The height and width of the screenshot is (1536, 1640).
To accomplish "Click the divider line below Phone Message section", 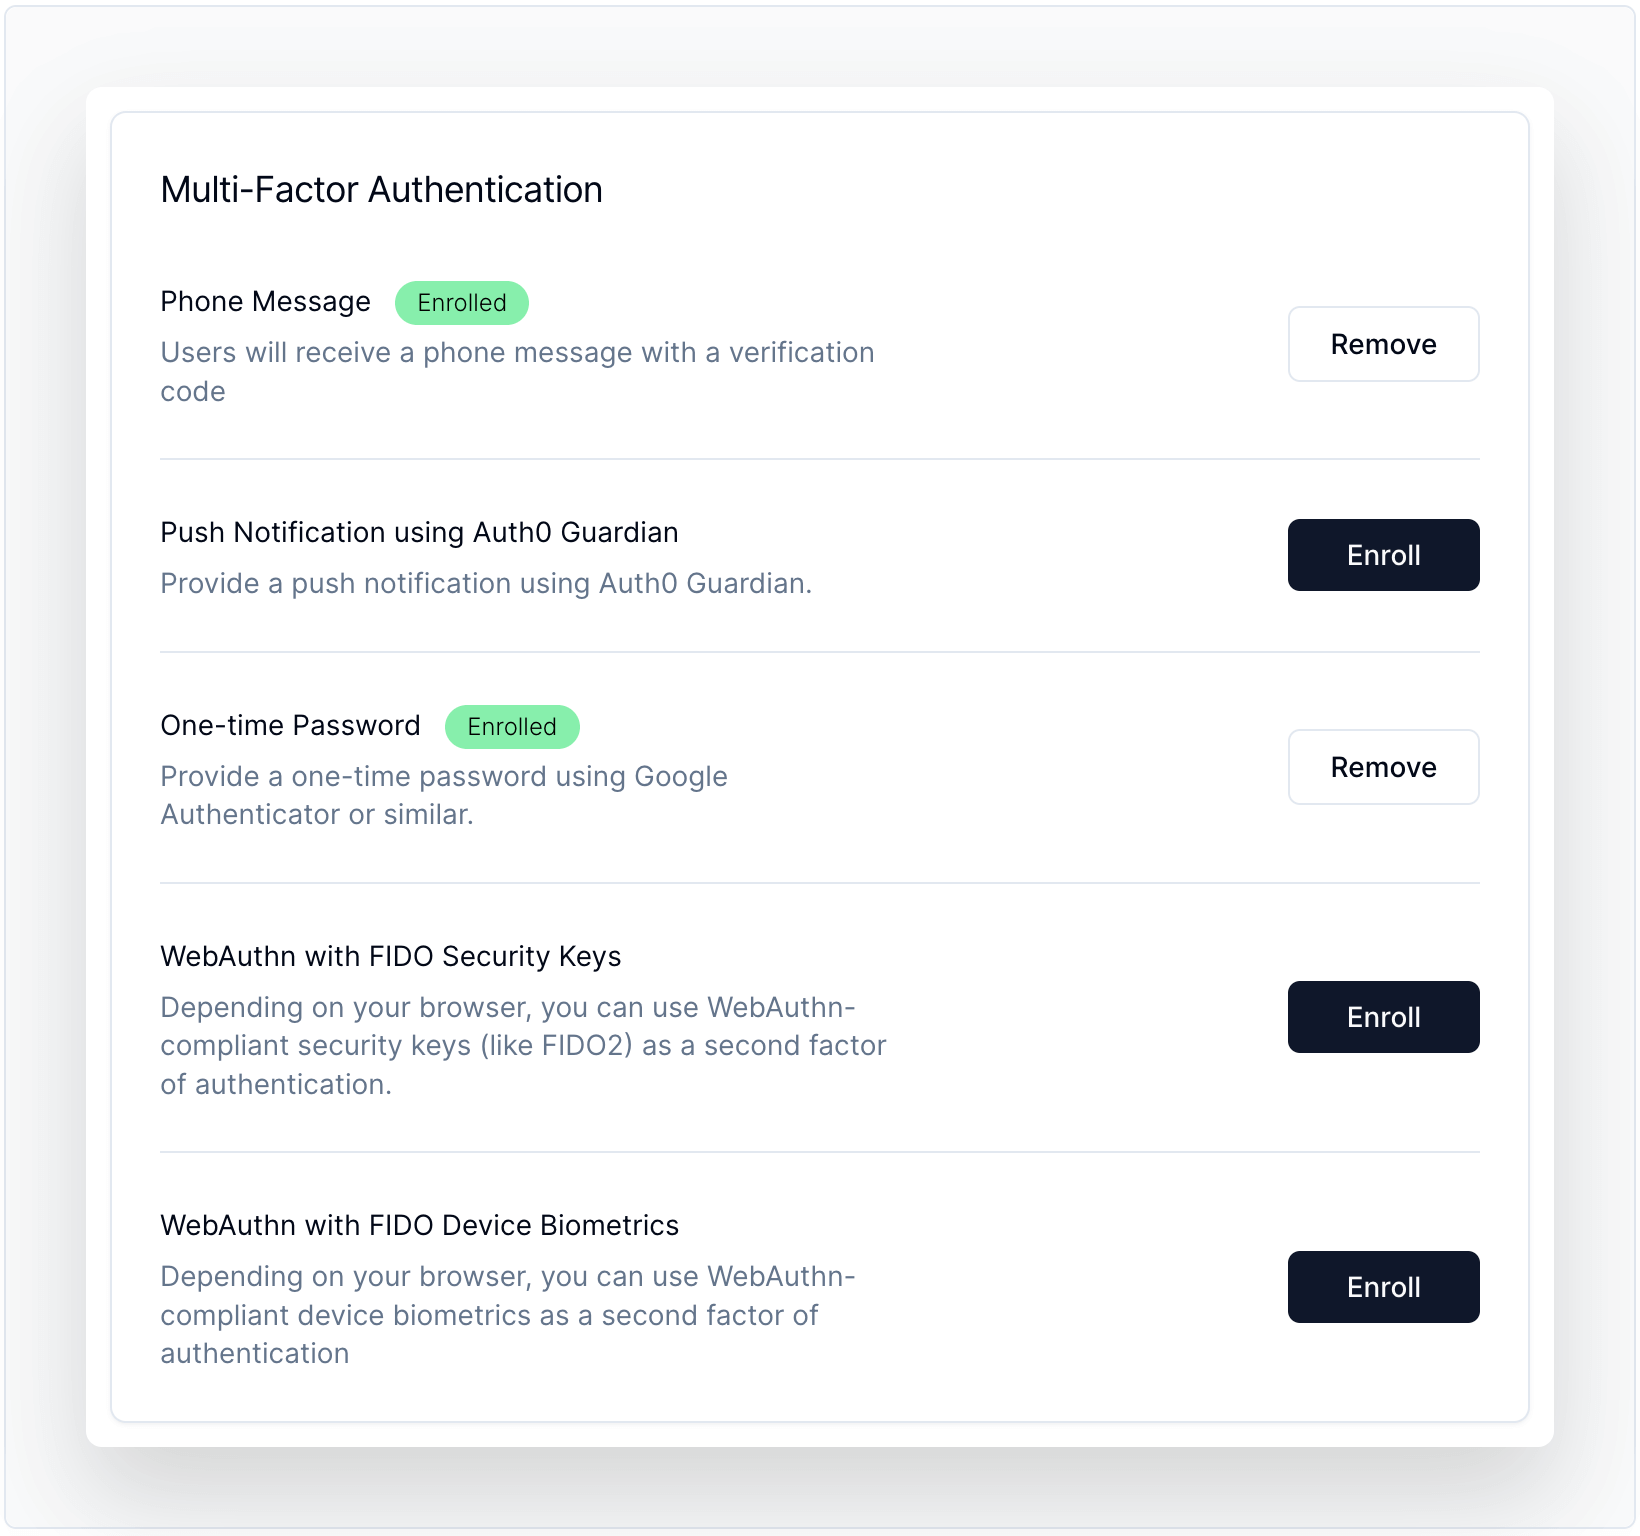I will (819, 459).
